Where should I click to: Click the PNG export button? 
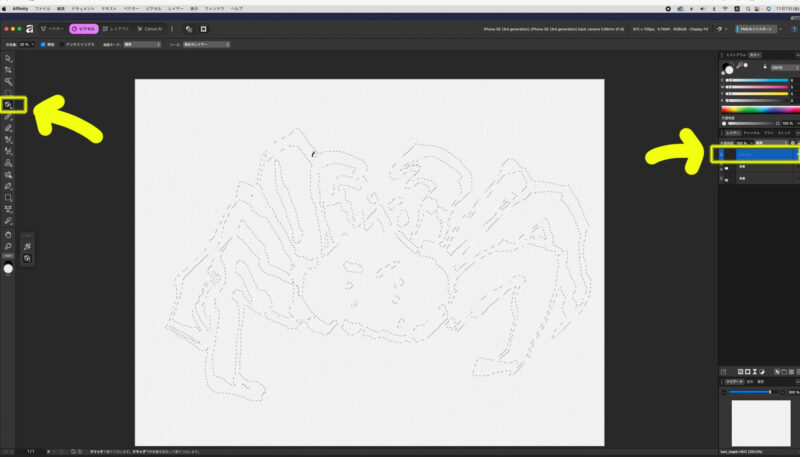758,29
